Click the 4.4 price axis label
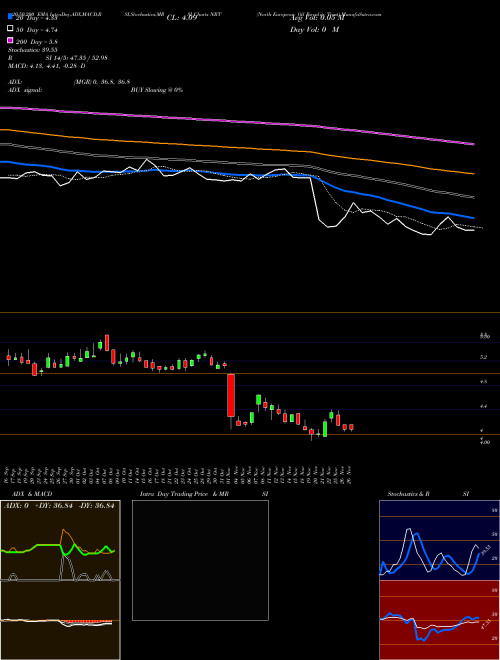 [484, 406]
